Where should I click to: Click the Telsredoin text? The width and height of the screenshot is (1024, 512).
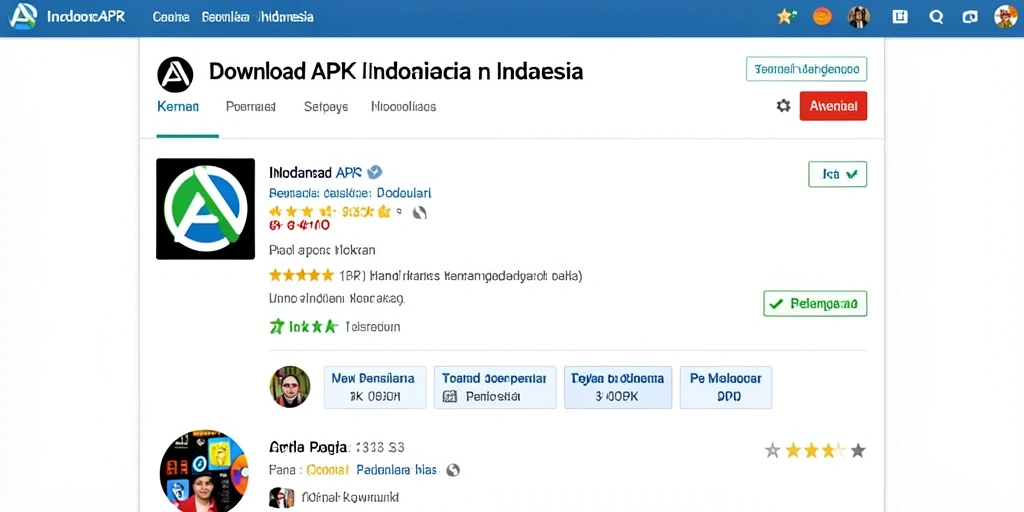coord(372,327)
